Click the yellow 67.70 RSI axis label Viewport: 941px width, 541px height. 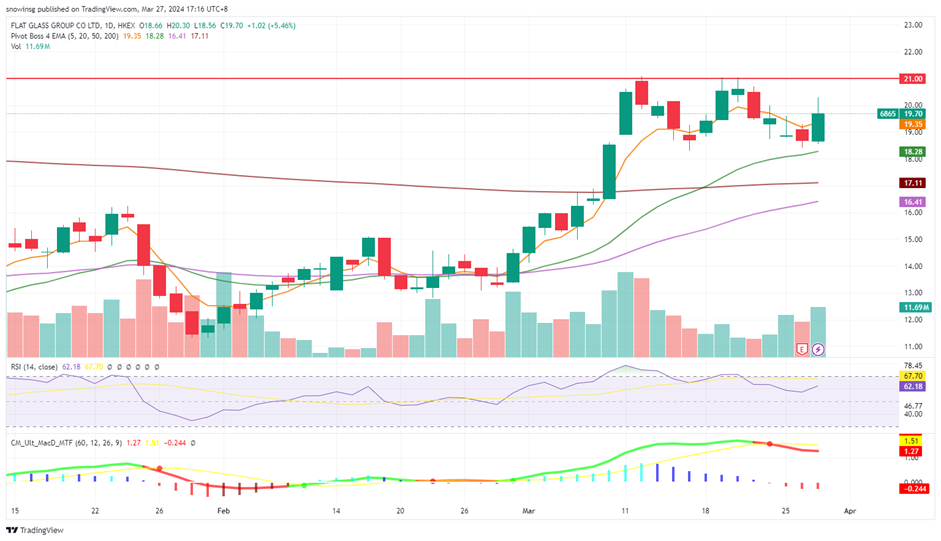[913, 376]
